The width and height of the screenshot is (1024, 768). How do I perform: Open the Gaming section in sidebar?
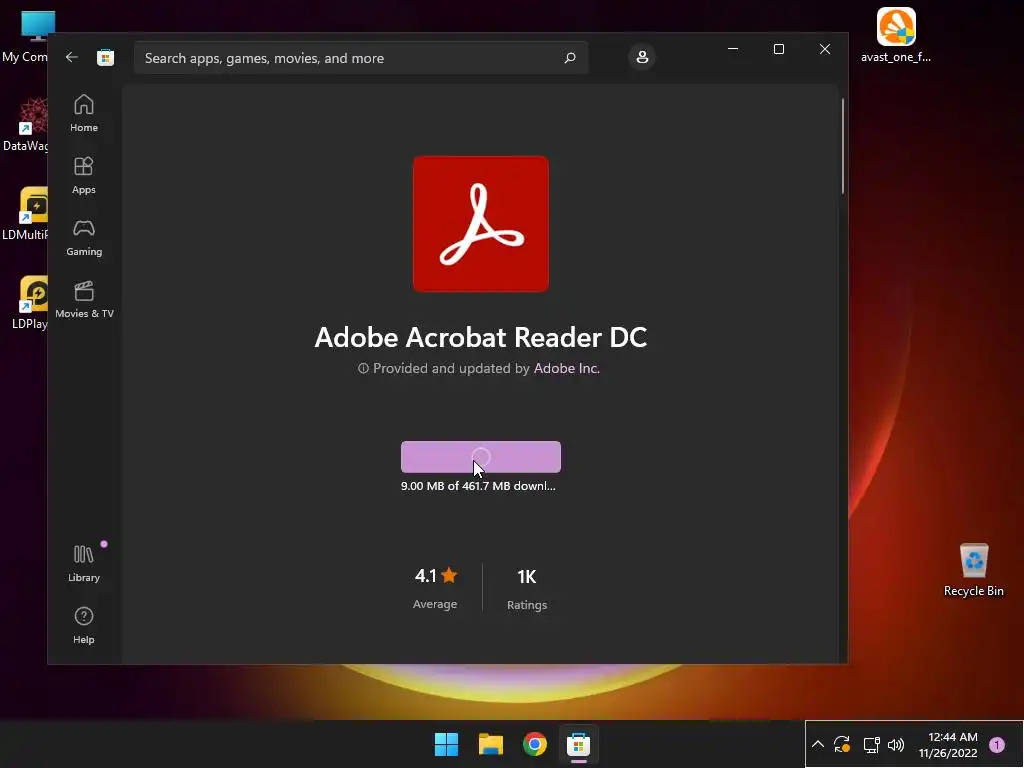tap(84, 238)
